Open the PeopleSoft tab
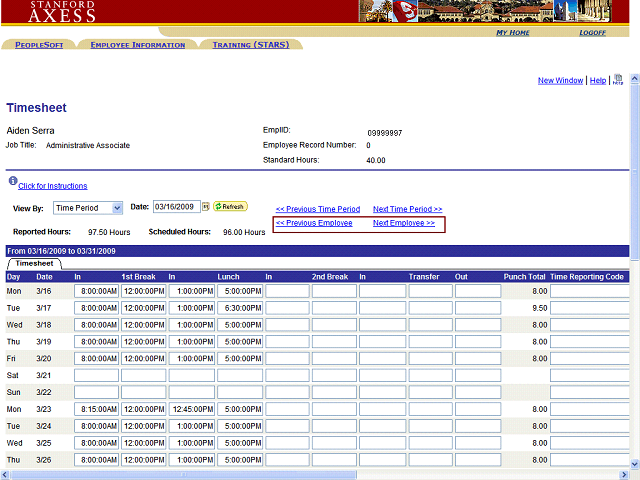This screenshot has height=480, width=640. click(x=39, y=45)
